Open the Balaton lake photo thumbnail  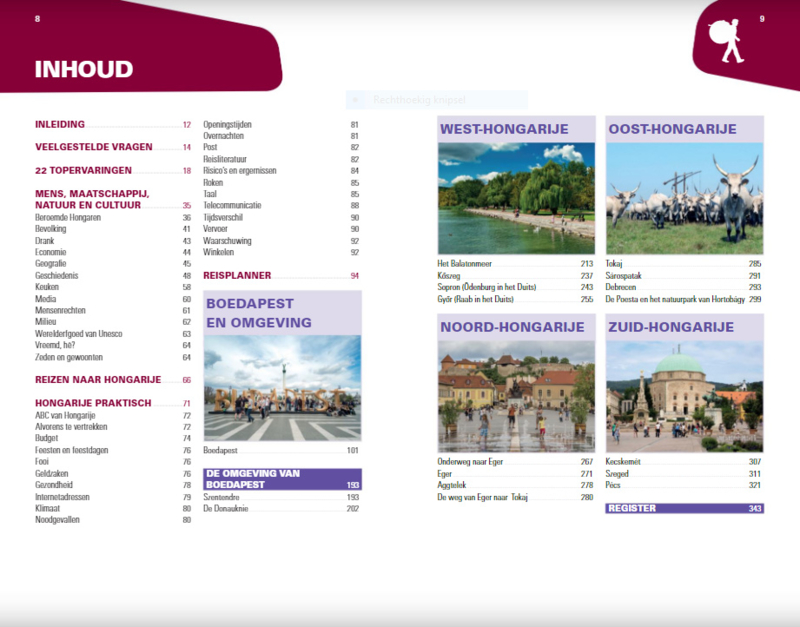(516, 198)
